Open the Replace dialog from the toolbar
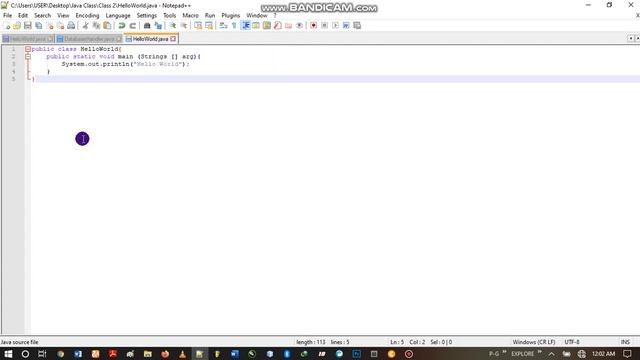This screenshot has width=640, height=360. click(158, 26)
